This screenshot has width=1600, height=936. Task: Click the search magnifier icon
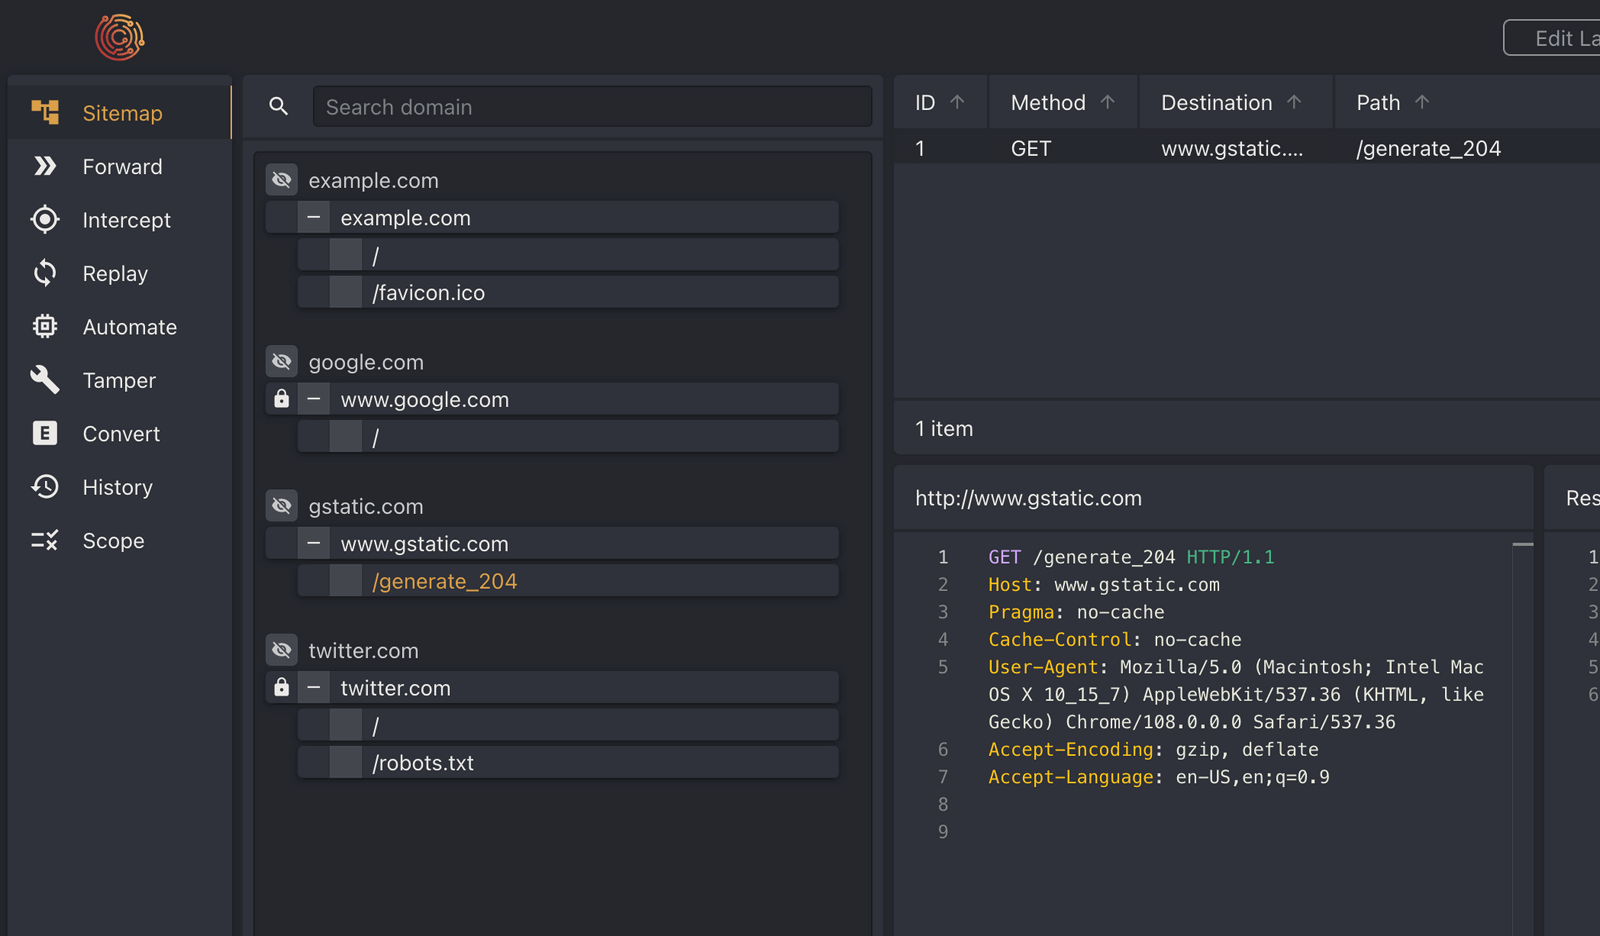coord(279,106)
